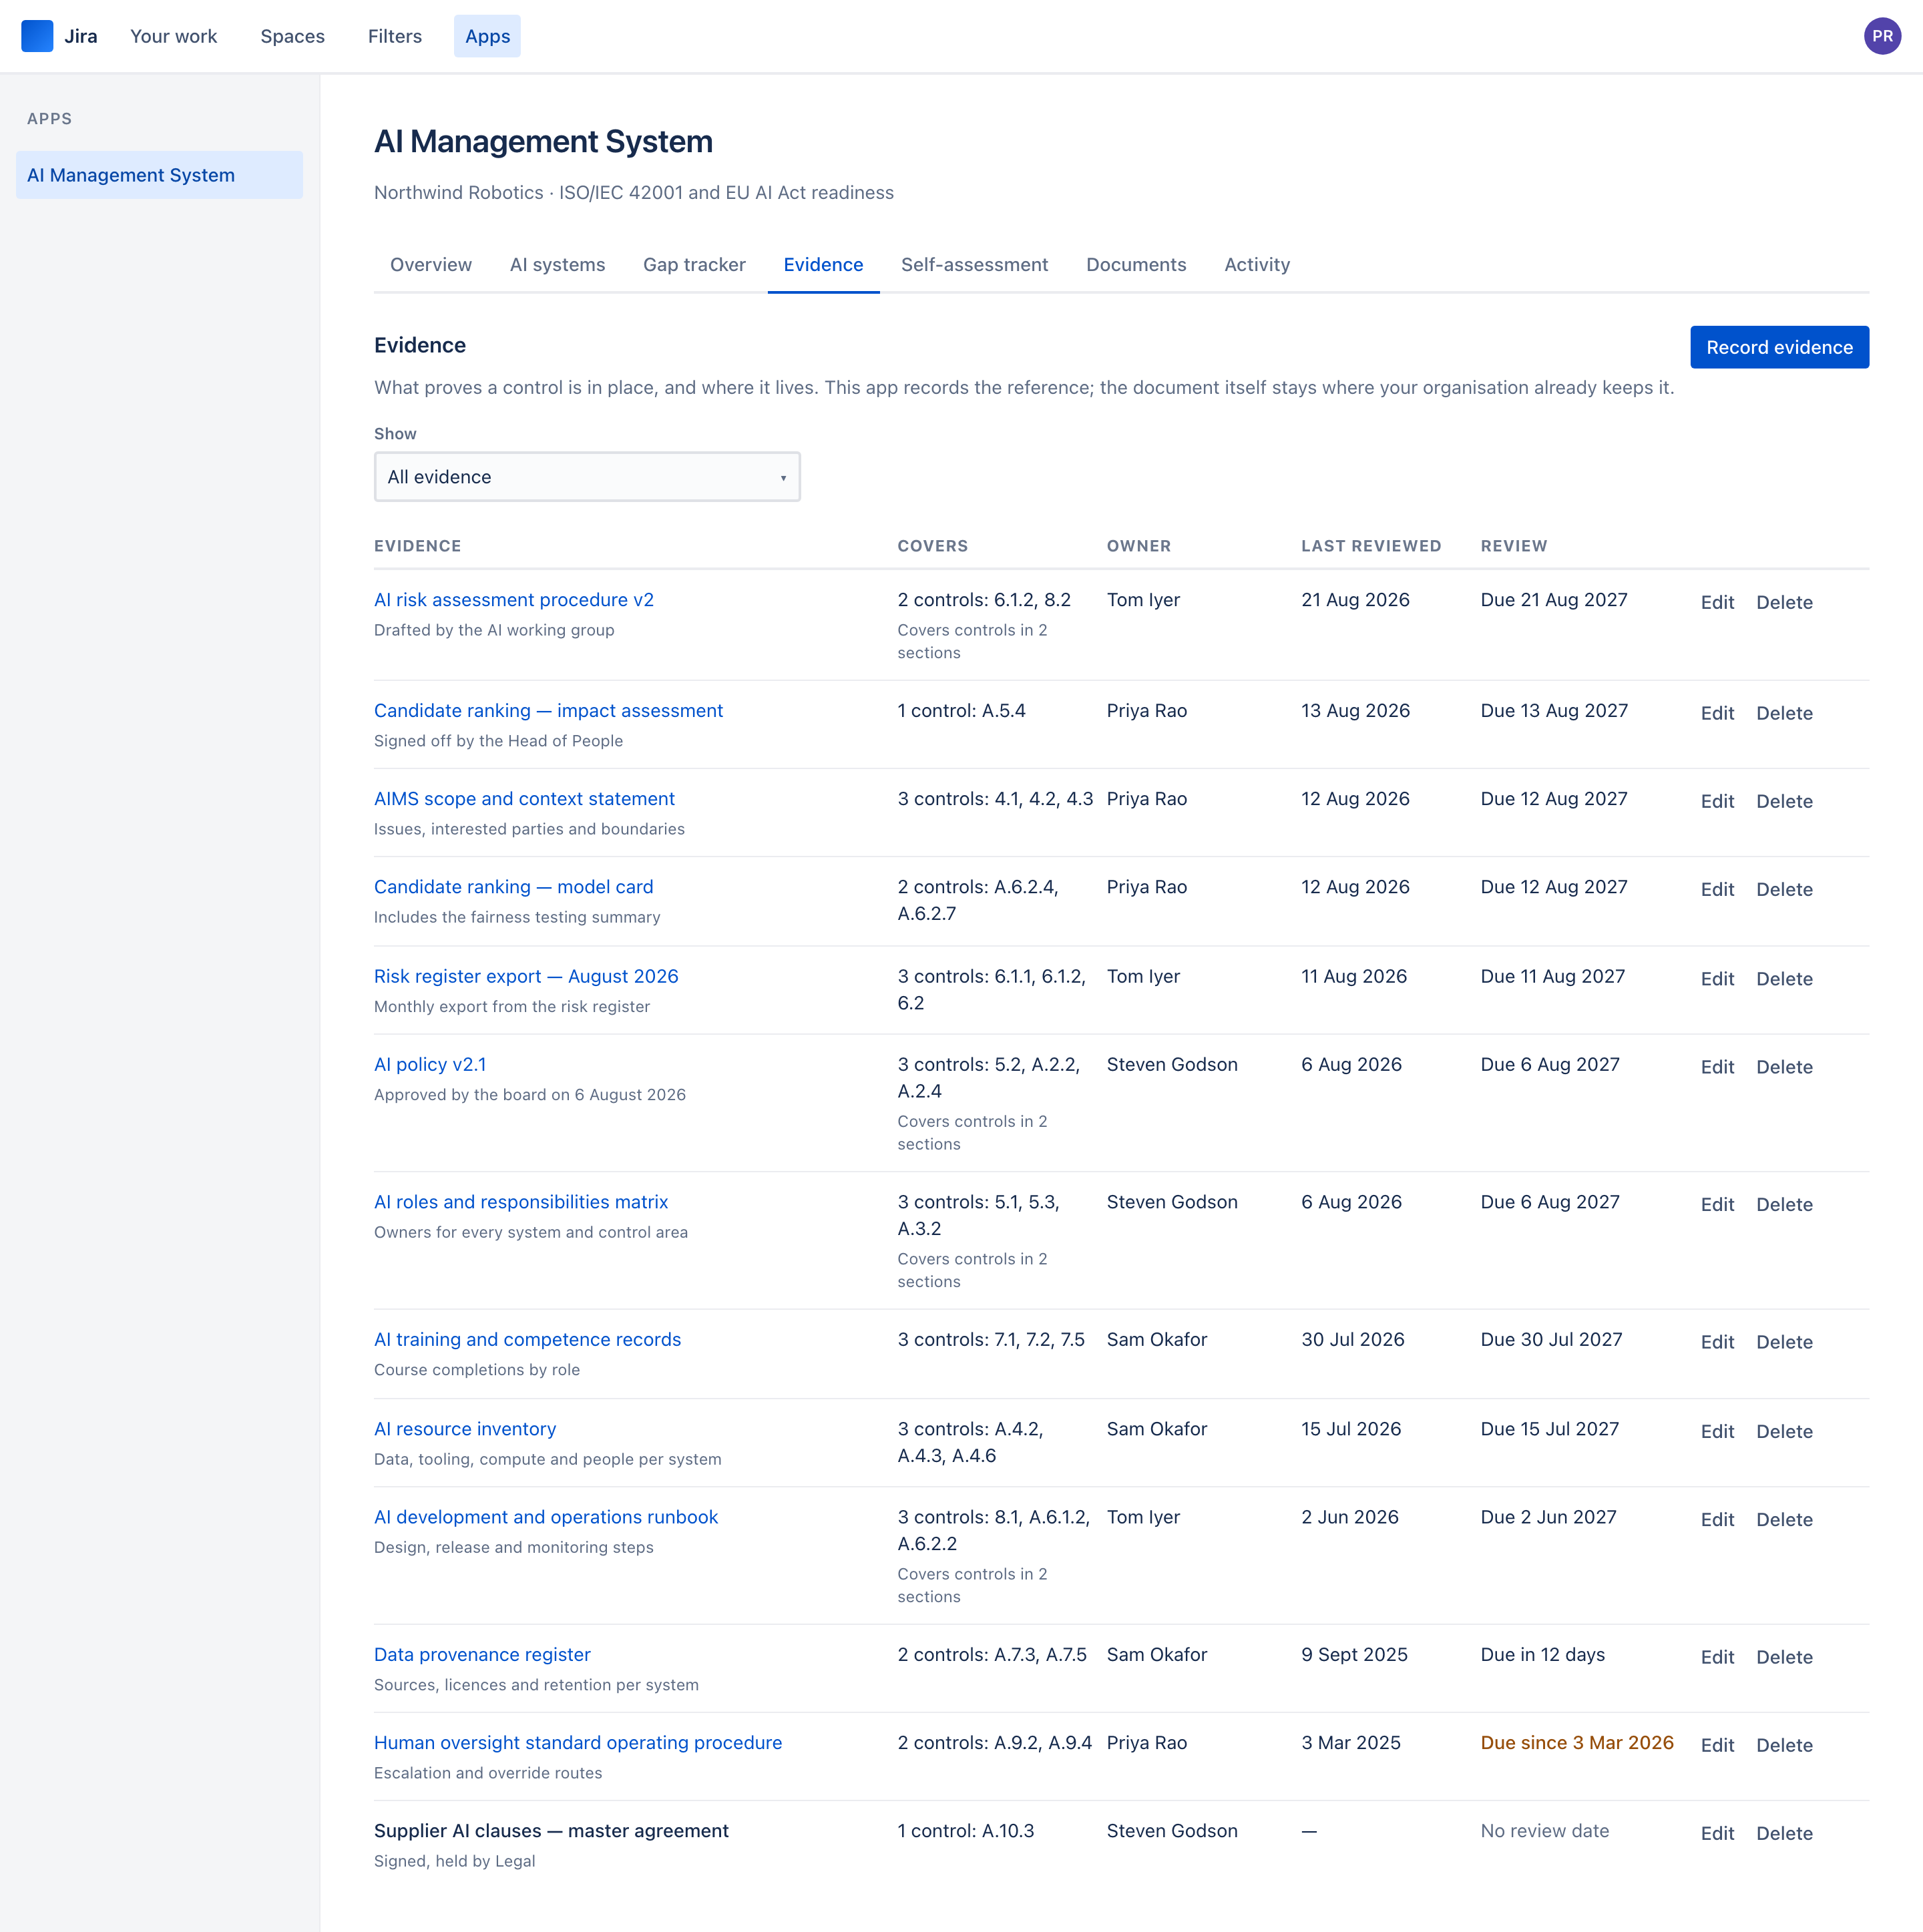Image resolution: width=1923 pixels, height=1932 pixels.
Task: Select the Evidence tab
Action: [x=823, y=265]
